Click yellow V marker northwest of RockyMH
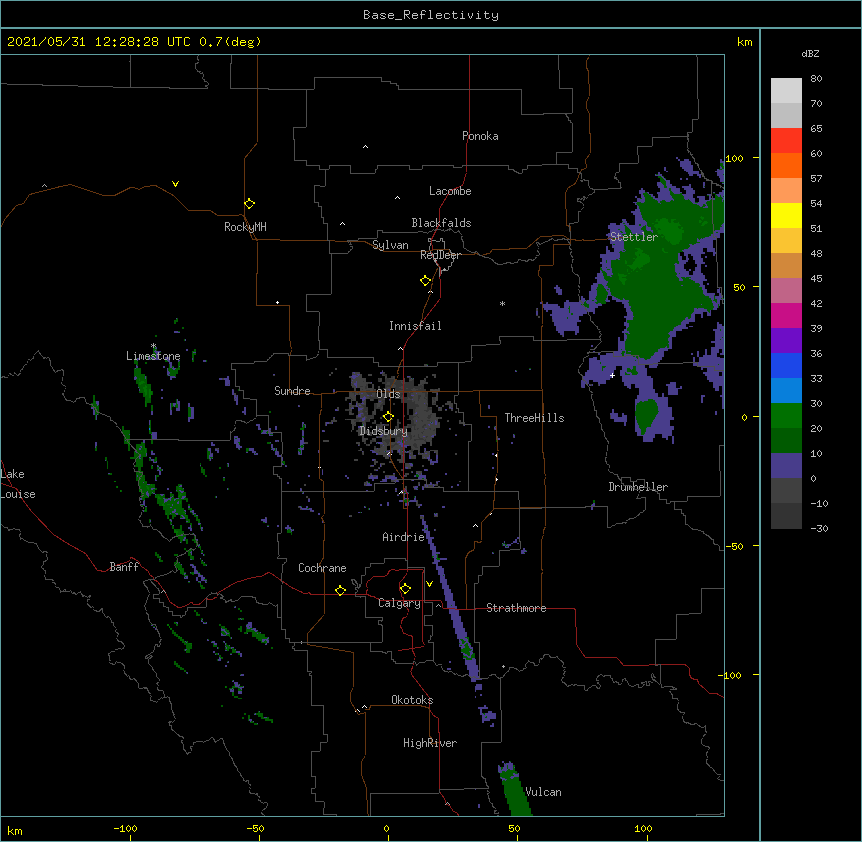 (x=175, y=184)
